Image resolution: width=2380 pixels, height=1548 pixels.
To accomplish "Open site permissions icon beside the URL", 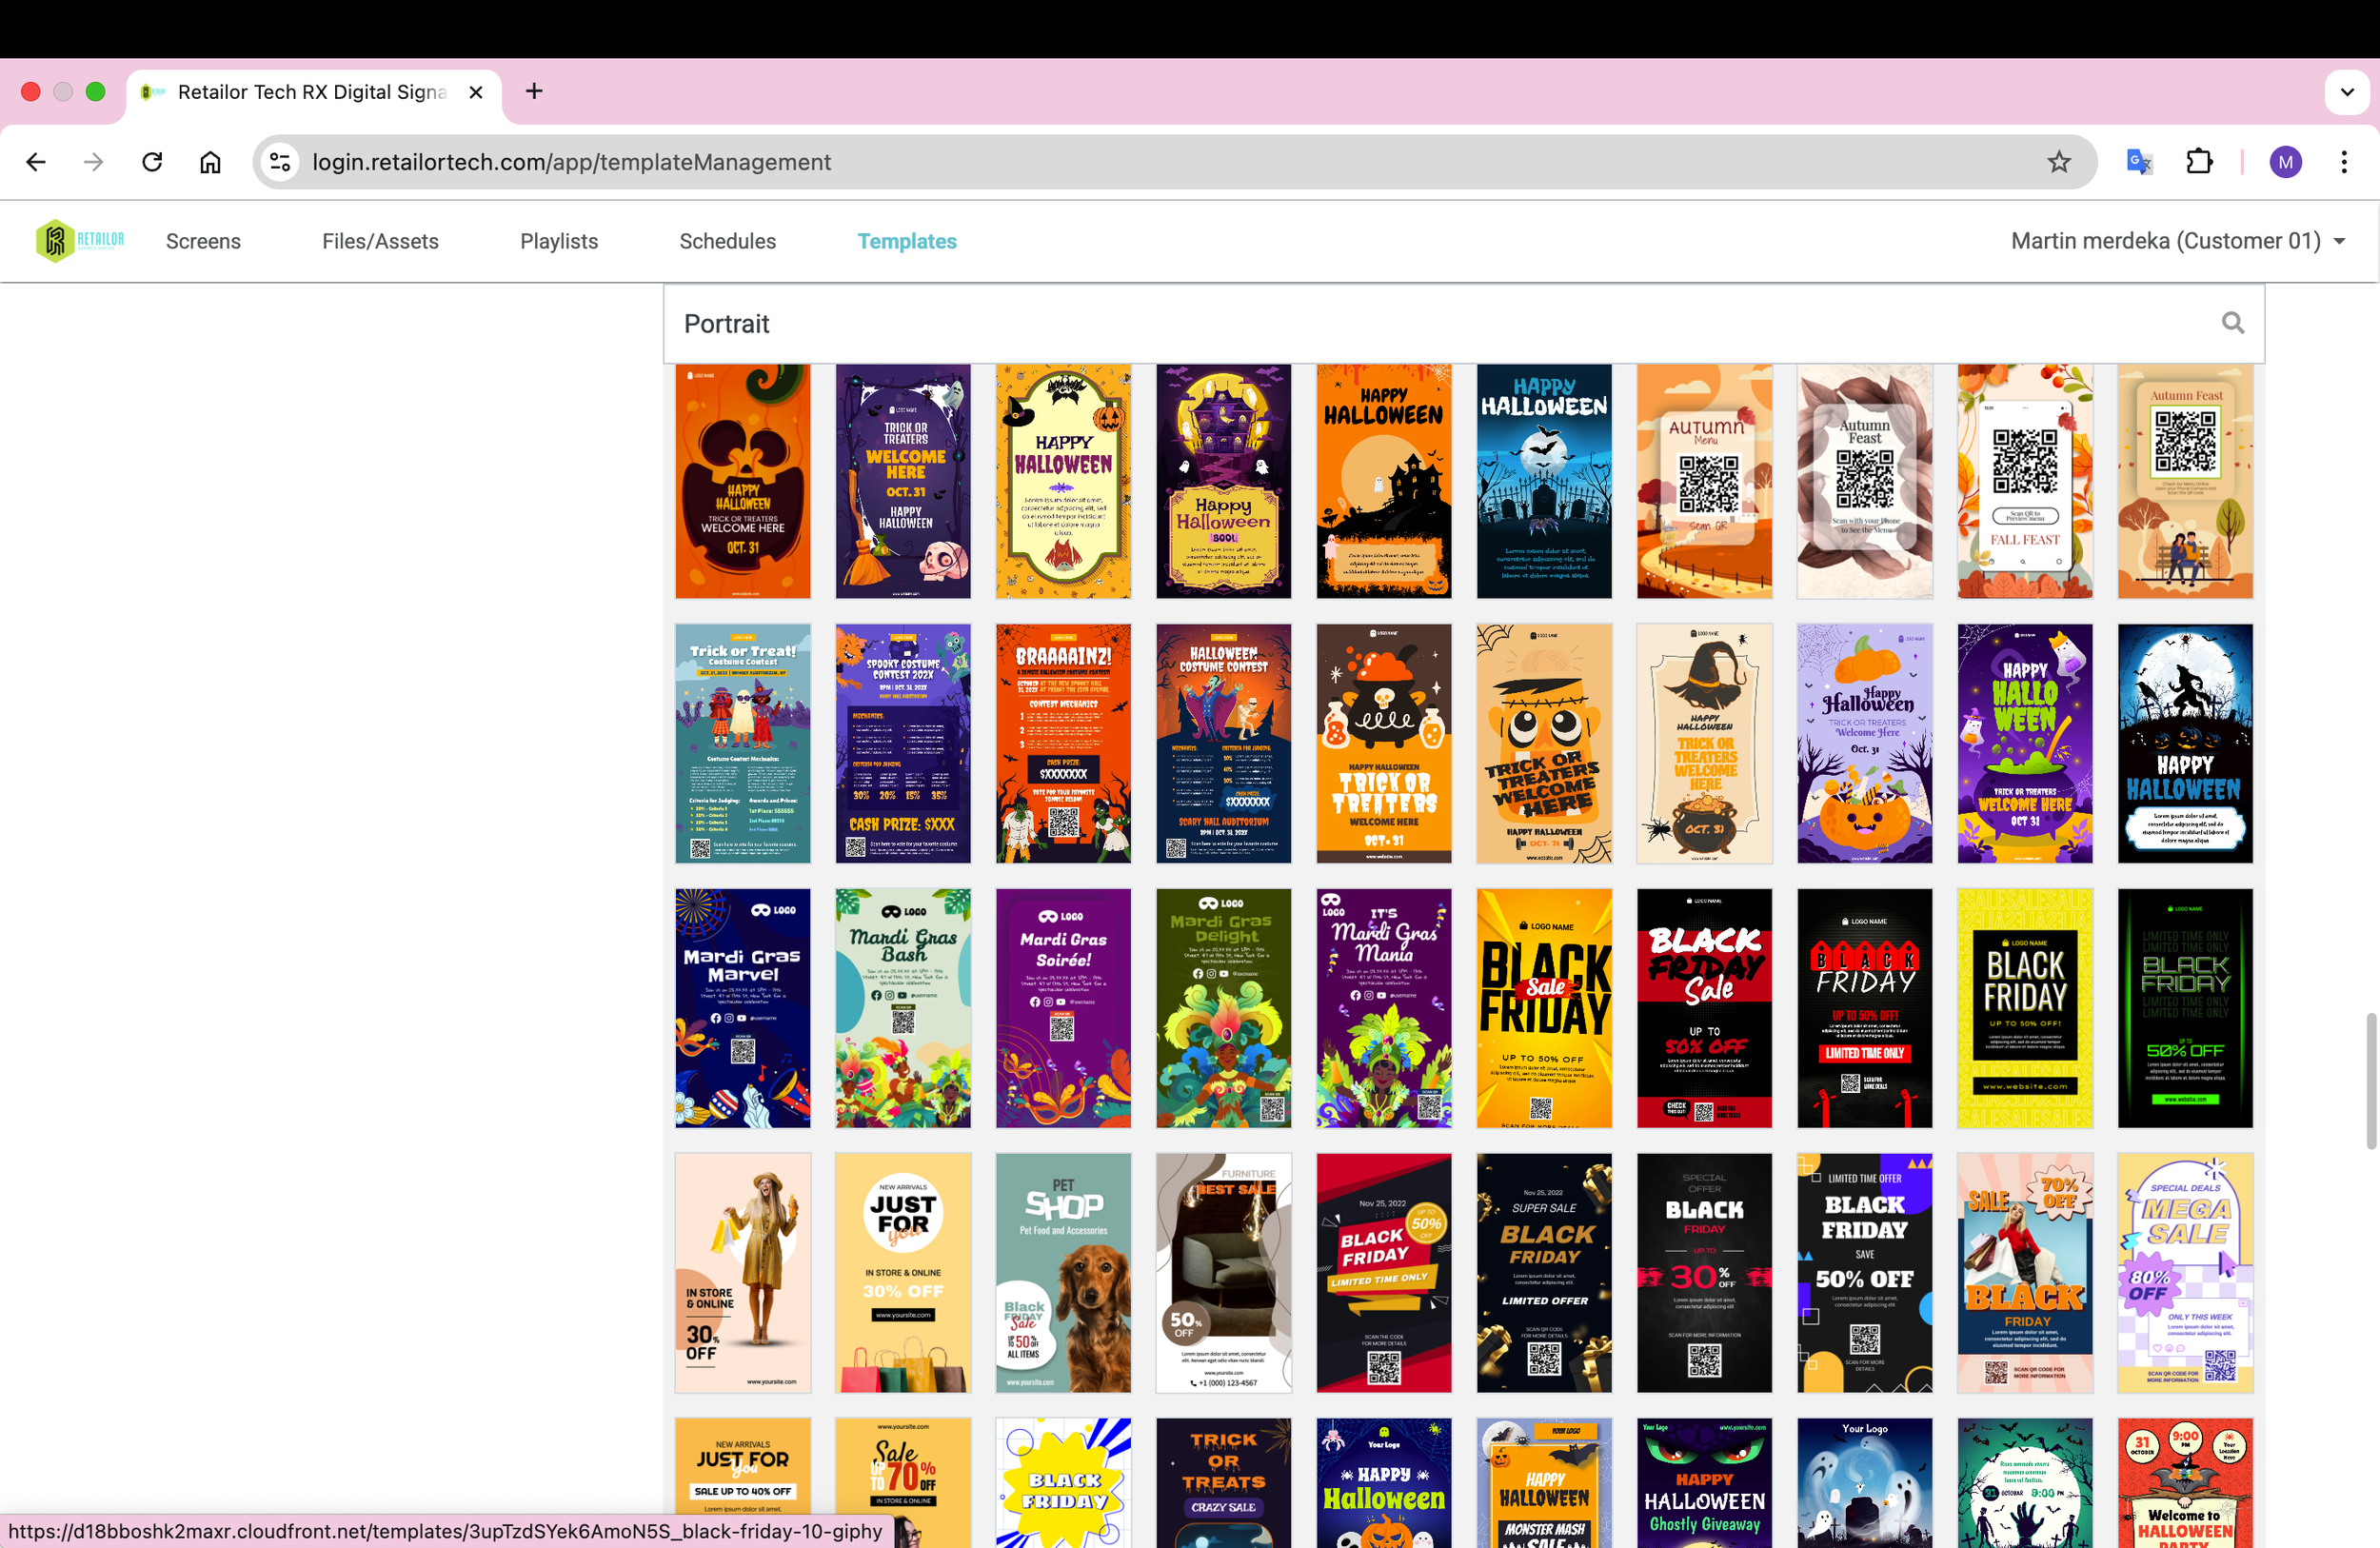I will click(280, 161).
